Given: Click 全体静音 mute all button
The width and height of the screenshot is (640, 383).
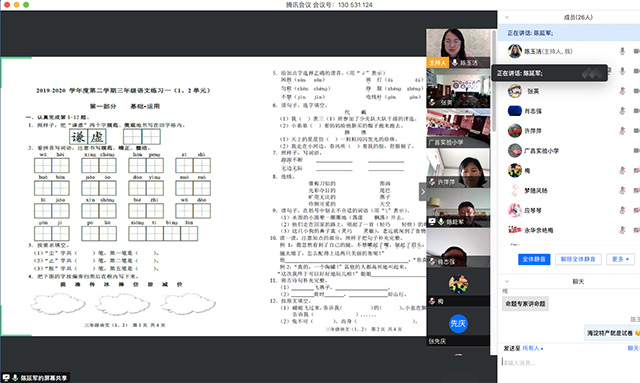Looking at the screenshot, I should point(534,259).
